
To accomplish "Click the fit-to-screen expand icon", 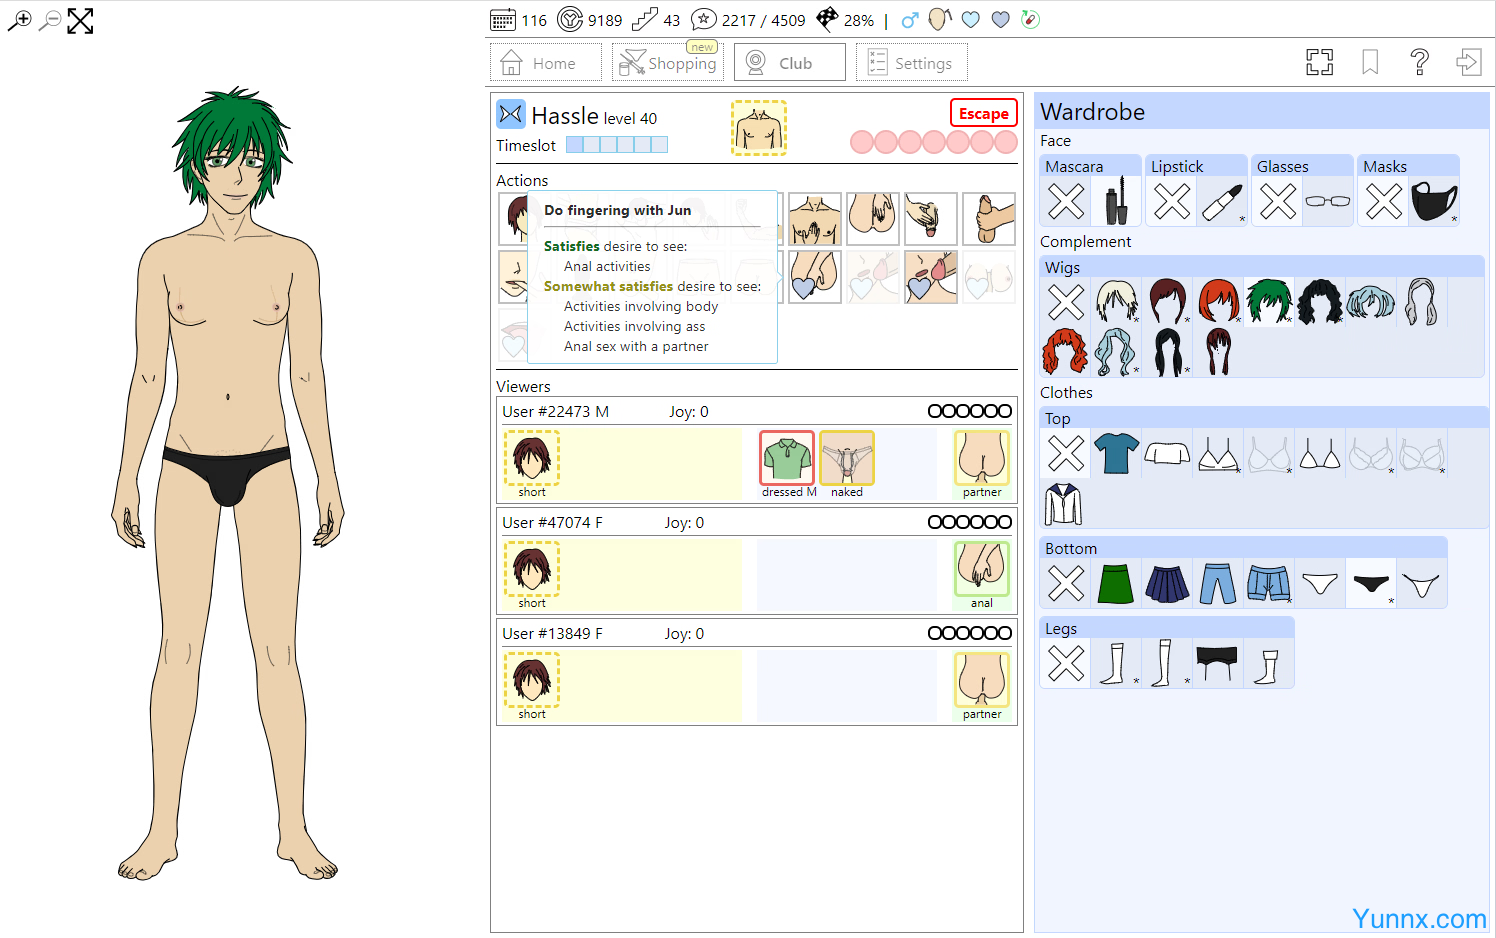I will (x=80, y=21).
